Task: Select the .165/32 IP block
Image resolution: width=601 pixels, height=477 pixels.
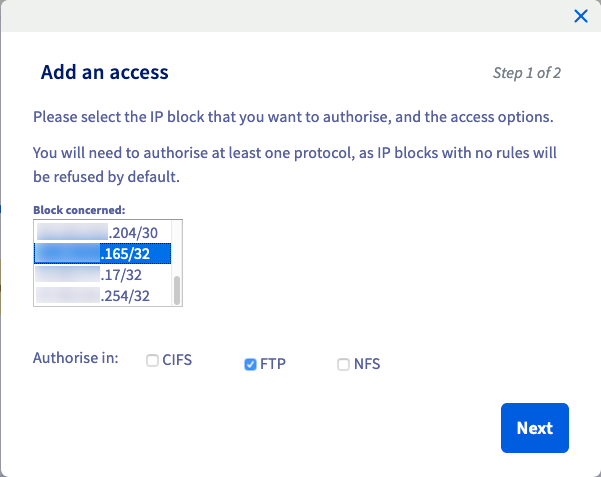Action: pos(130,254)
